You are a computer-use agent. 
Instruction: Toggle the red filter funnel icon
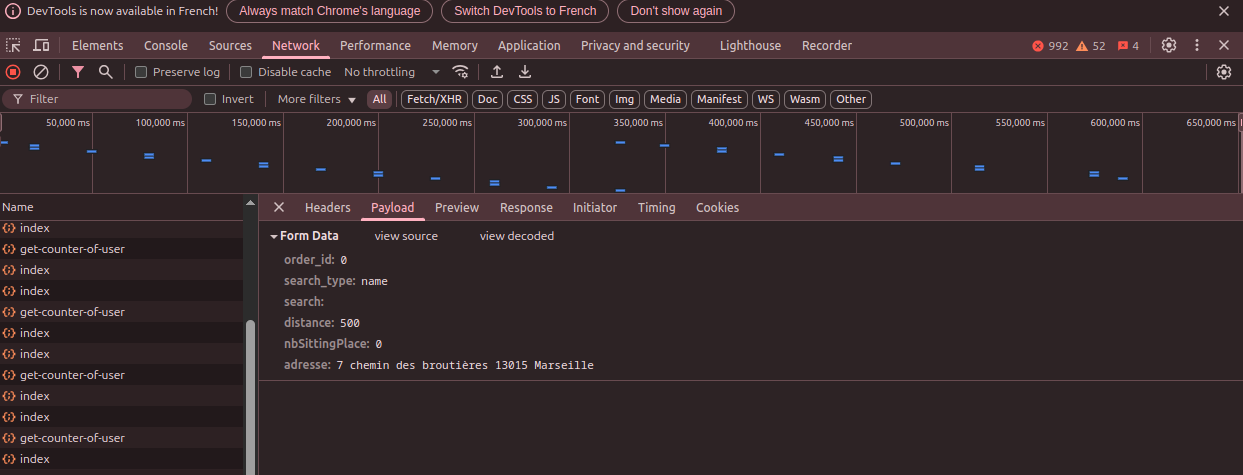(78, 72)
